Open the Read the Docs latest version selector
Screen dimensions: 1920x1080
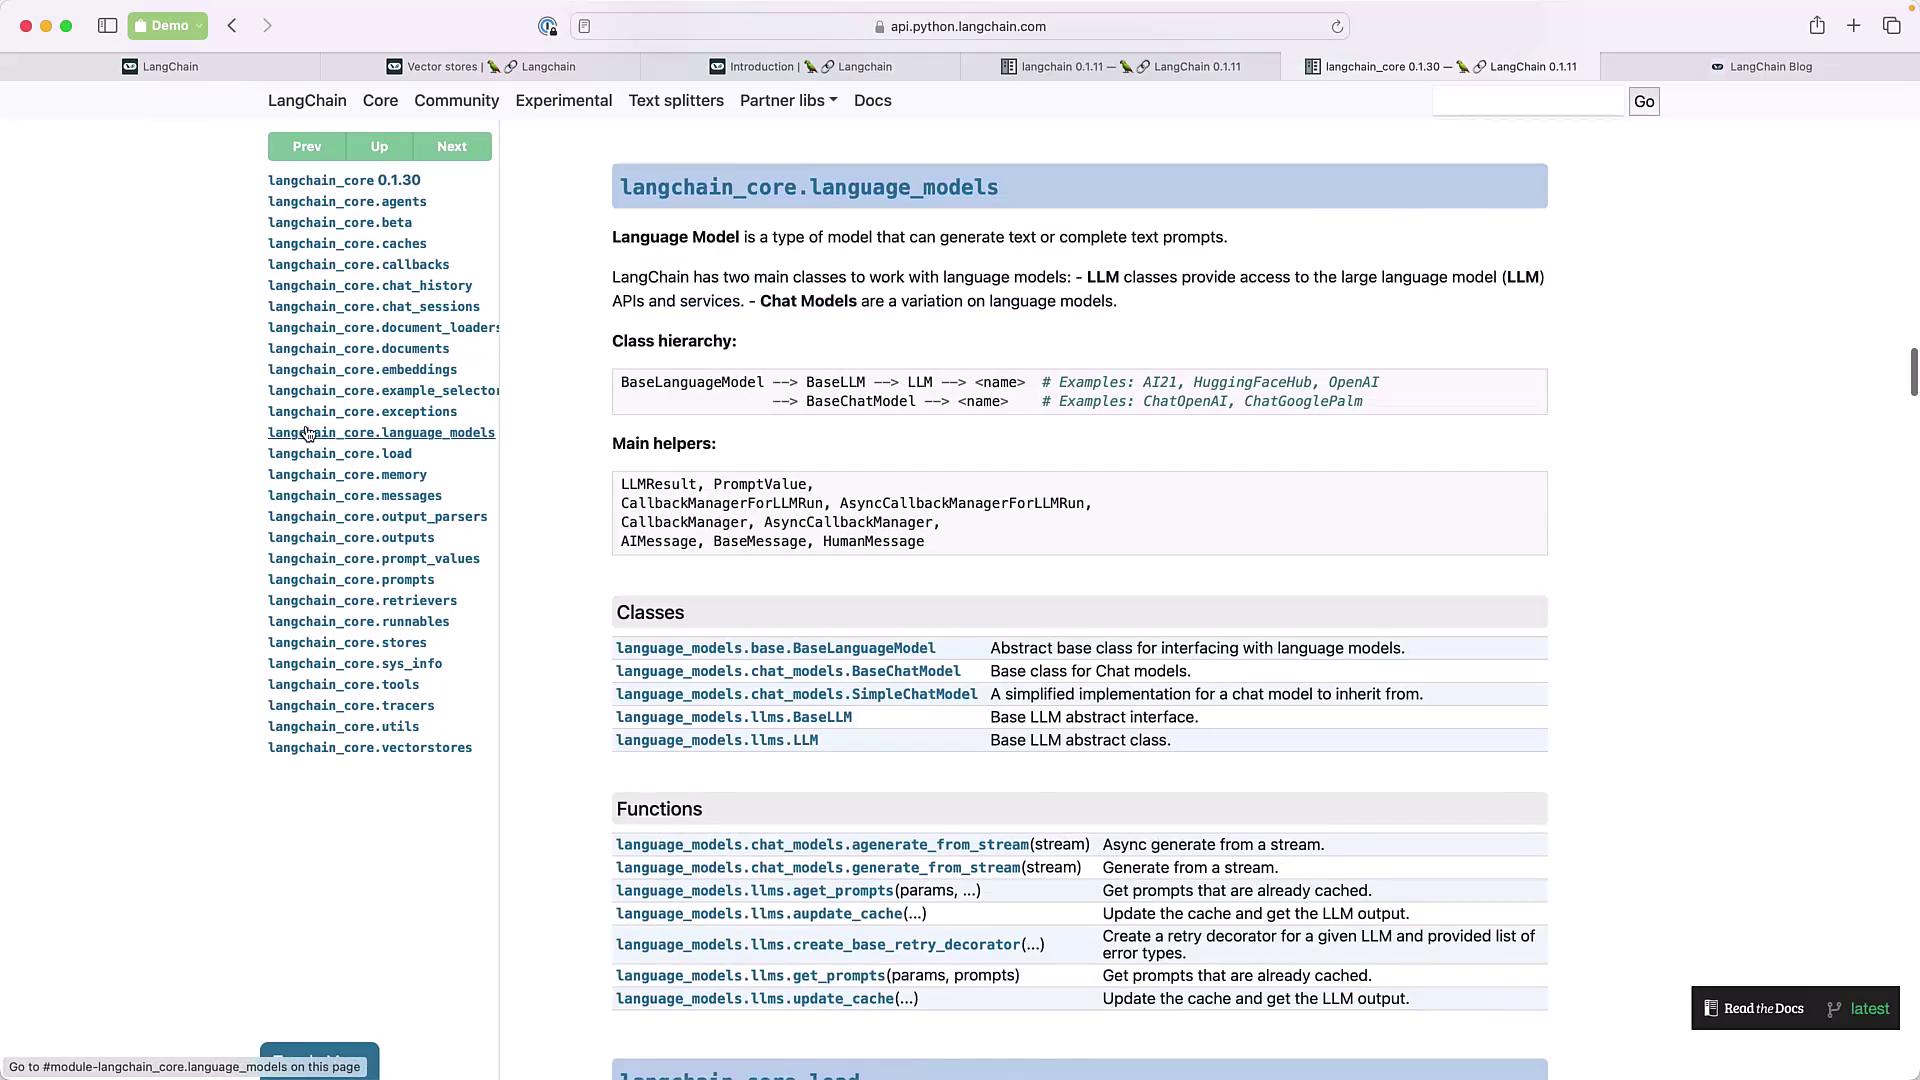[1858, 1009]
